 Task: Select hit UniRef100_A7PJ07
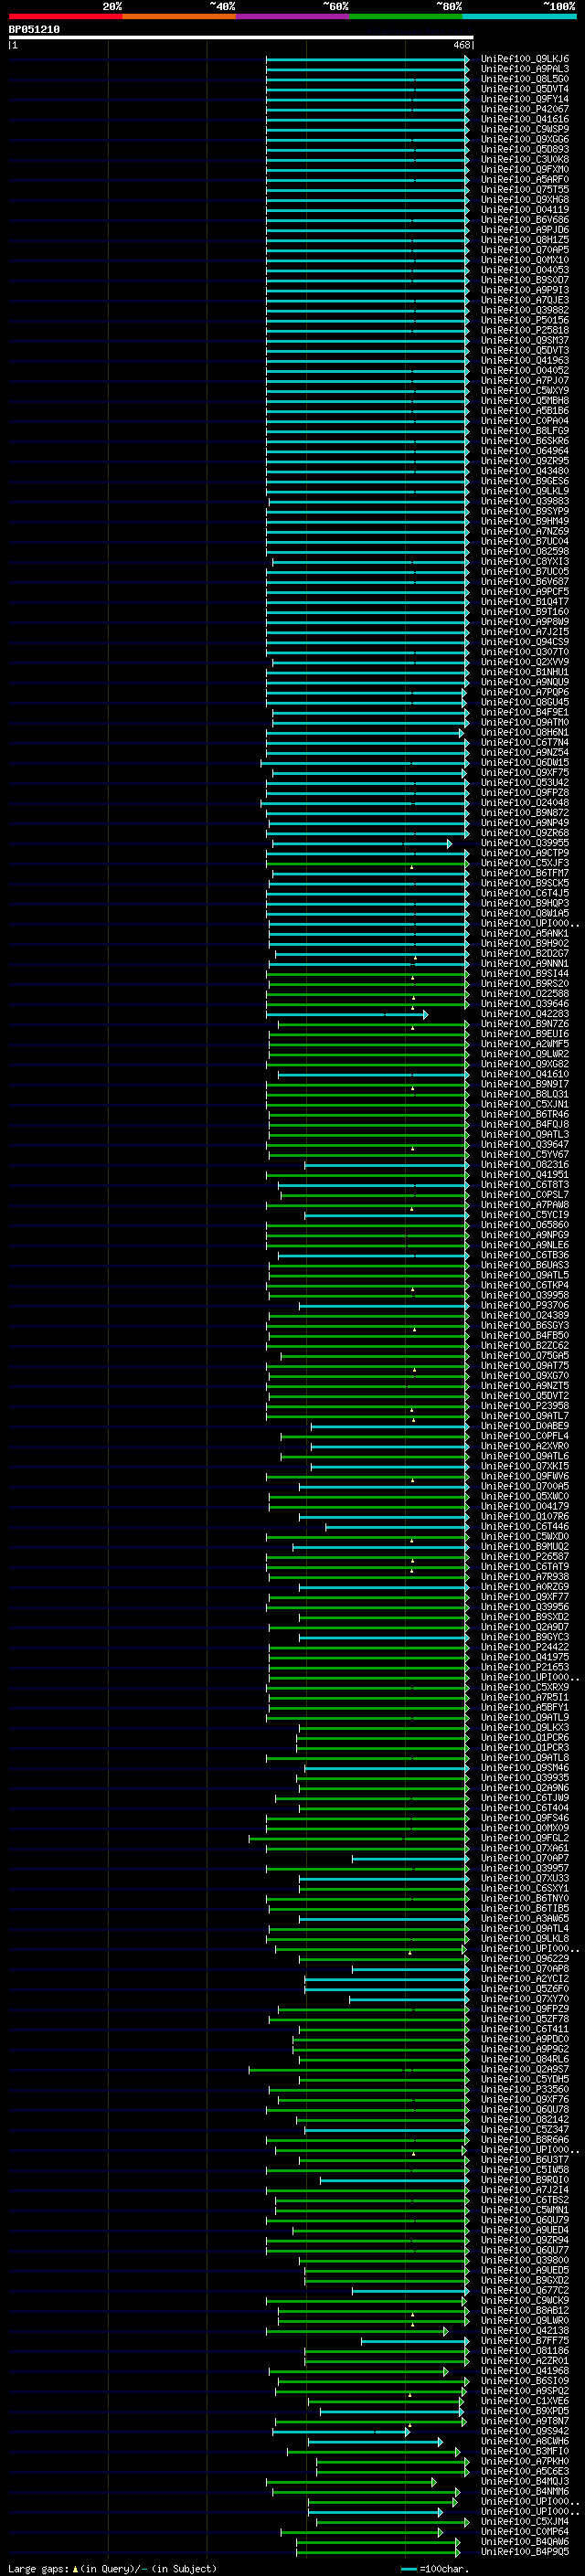525,381
